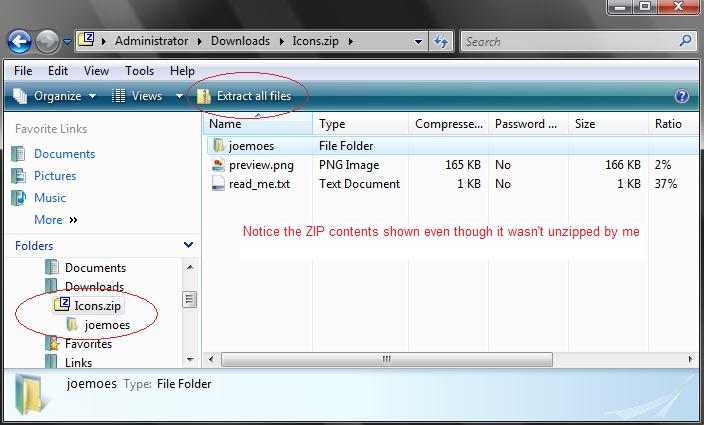Click the blue Help question mark icon

pyautogui.click(x=682, y=96)
